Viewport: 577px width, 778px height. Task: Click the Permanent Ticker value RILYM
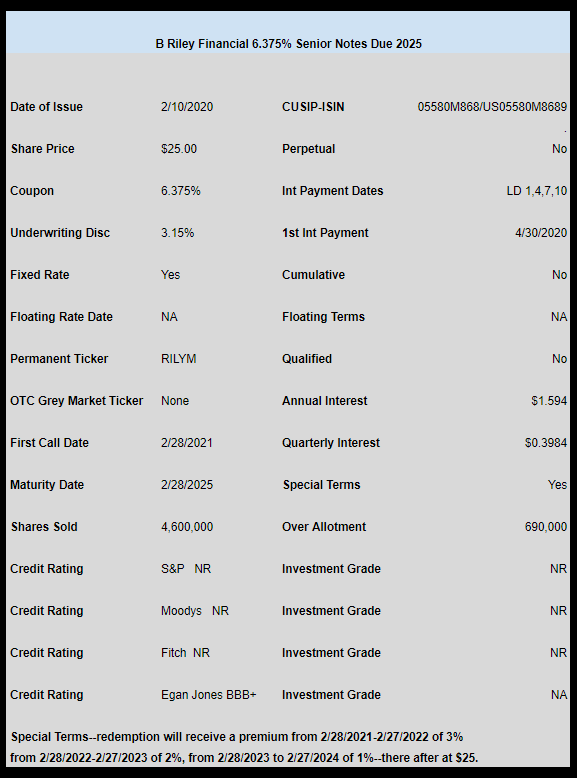pos(179,359)
